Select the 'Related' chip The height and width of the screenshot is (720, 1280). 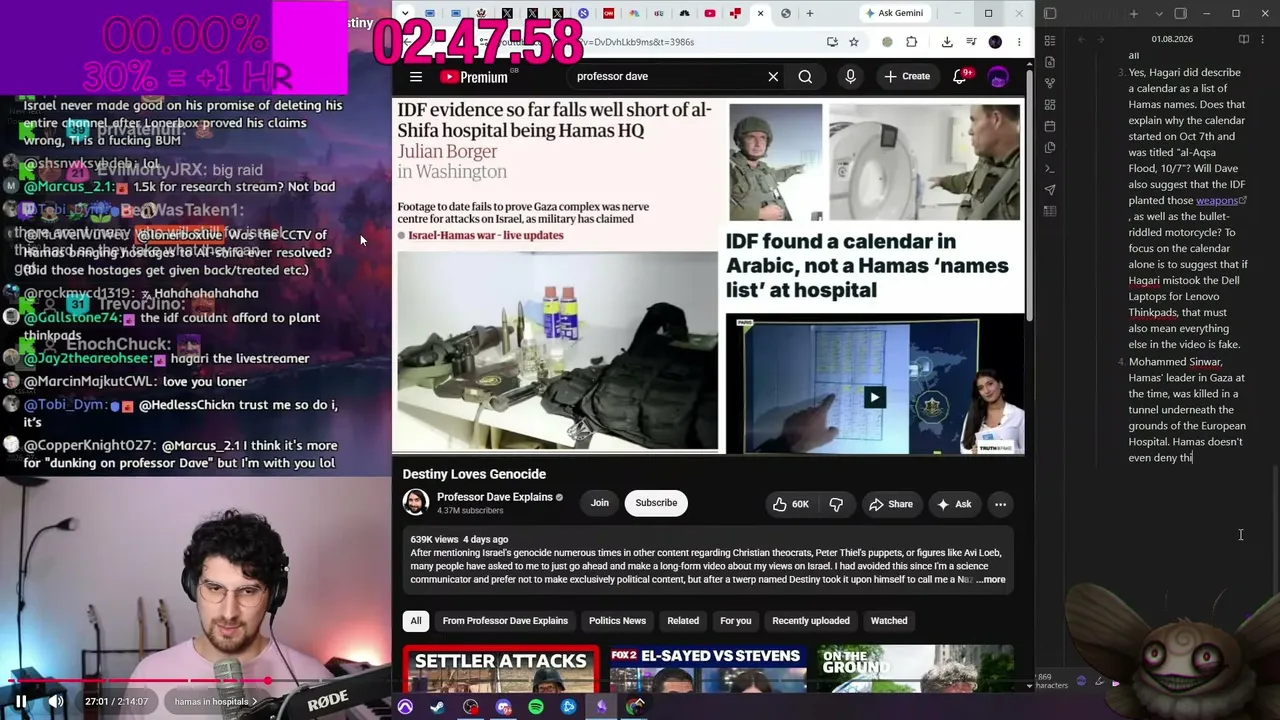(683, 621)
